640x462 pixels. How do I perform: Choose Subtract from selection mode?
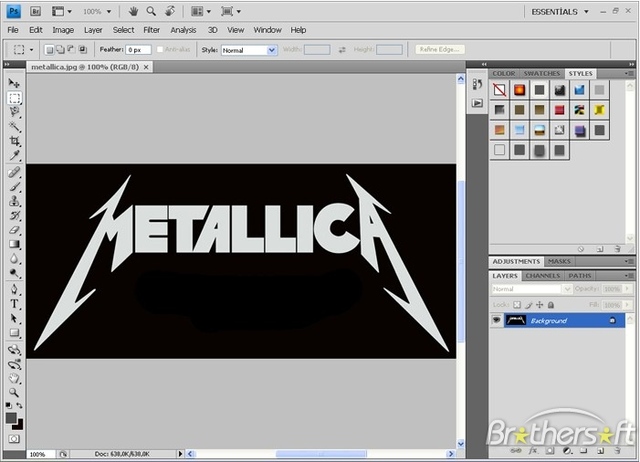coord(71,50)
